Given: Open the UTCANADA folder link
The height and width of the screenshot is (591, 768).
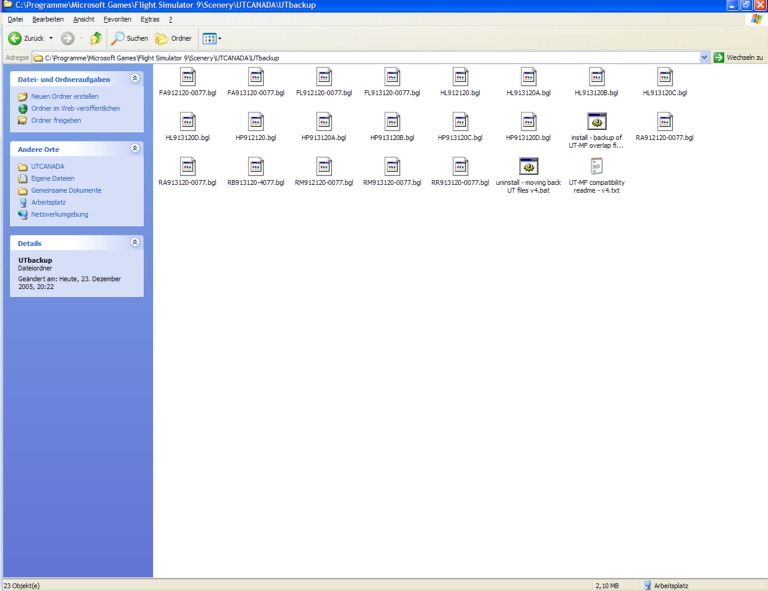Looking at the screenshot, I should 48,166.
